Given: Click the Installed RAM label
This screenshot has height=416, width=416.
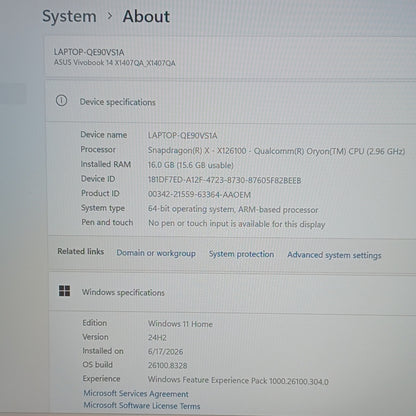Looking at the screenshot, I should 106,164.
